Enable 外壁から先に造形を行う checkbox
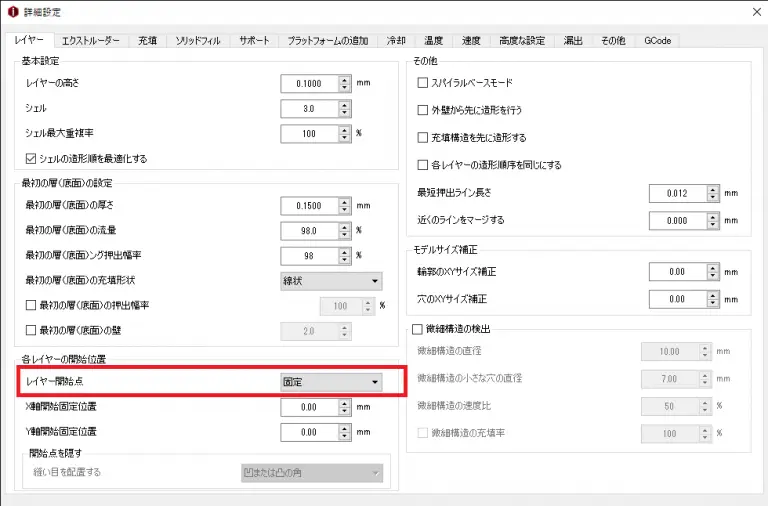Screen dimensions: 768x506 tap(423, 109)
